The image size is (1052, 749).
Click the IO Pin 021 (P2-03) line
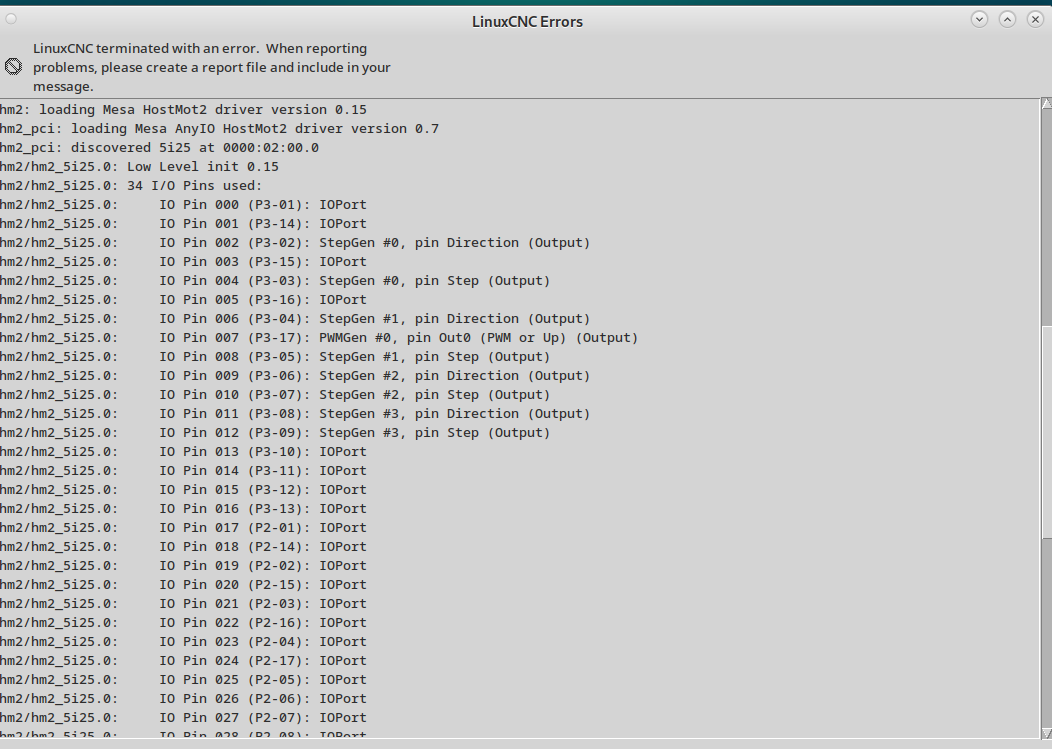[183, 604]
